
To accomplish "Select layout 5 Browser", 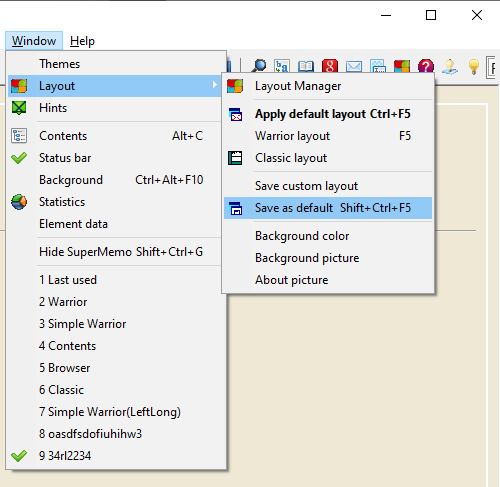I will coord(116,368).
